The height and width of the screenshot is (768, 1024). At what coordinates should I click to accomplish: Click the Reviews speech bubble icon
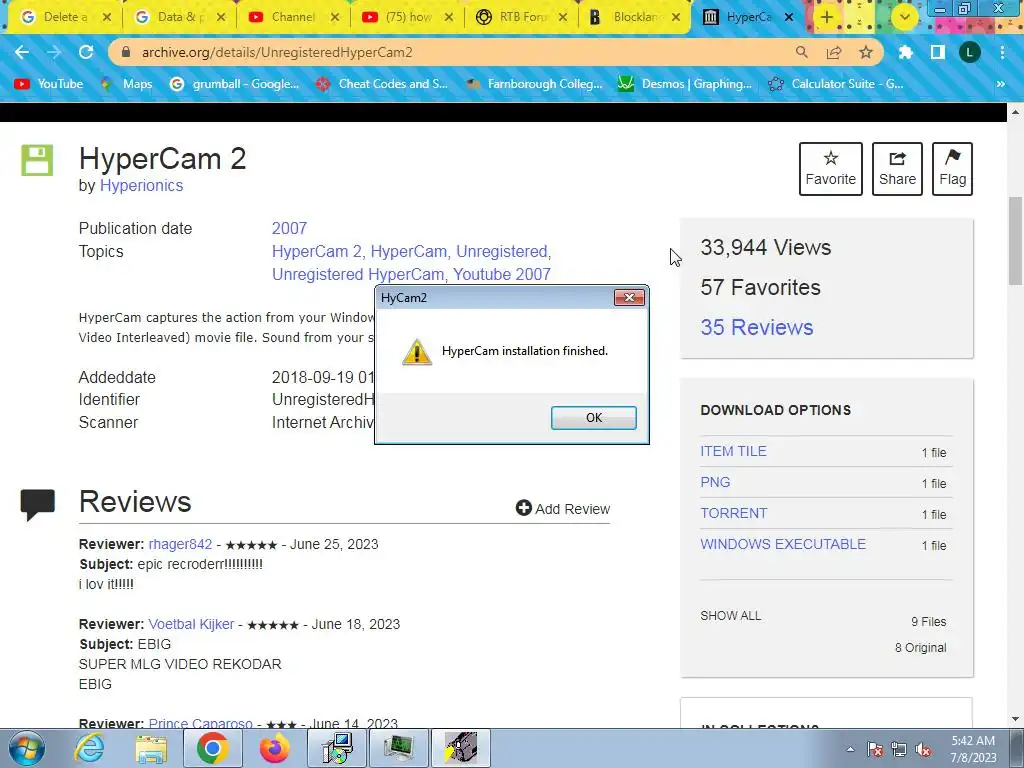(x=38, y=505)
